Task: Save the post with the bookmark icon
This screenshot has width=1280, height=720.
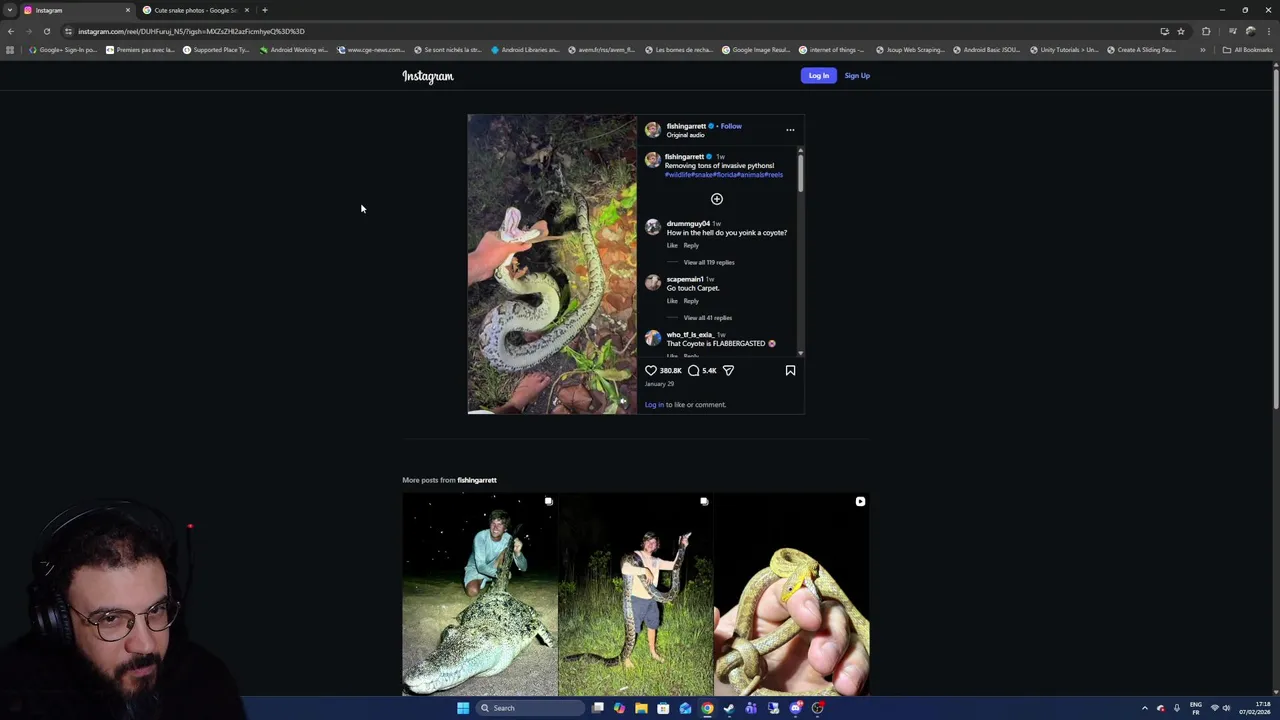Action: point(790,370)
